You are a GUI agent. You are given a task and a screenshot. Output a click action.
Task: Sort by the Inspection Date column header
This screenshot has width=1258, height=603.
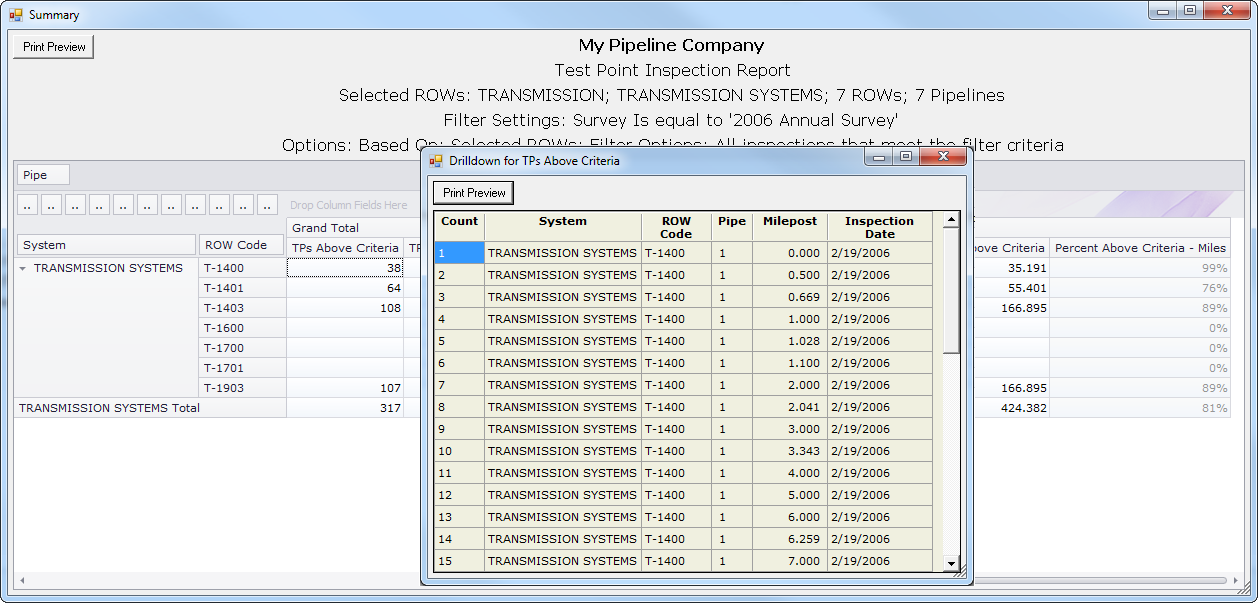(879, 227)
